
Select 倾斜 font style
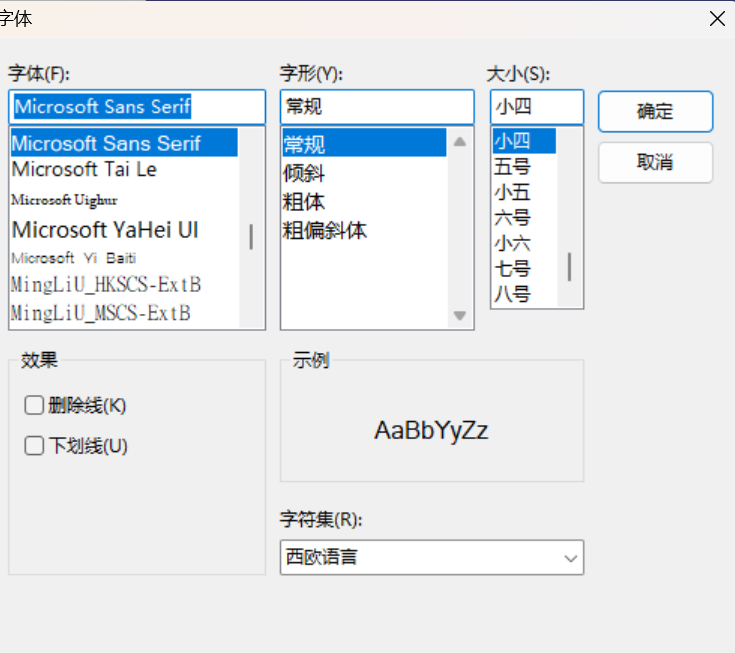[x=364, y=173]
